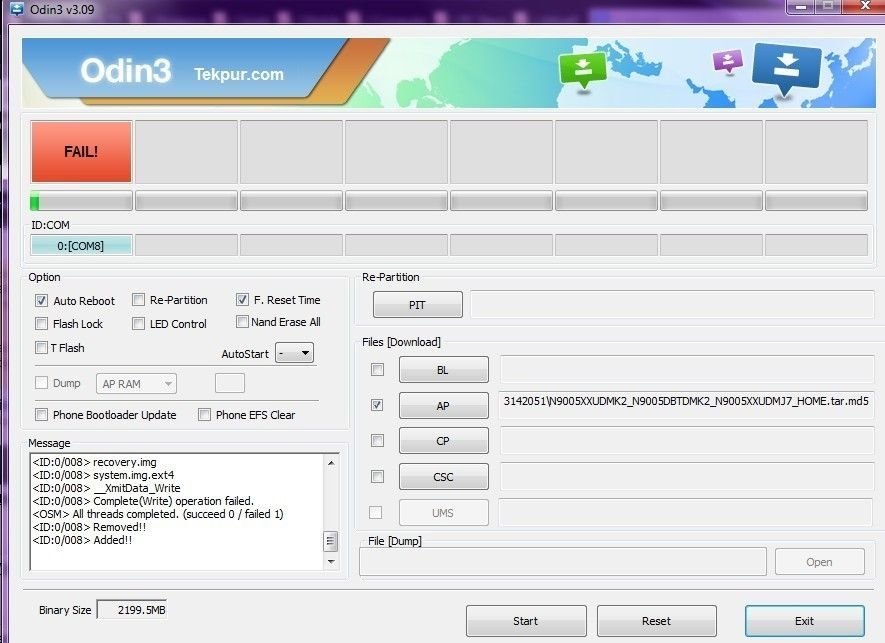Click the Reset button
The height and width of the screenshot is (643, 885).
coord(657,621)
